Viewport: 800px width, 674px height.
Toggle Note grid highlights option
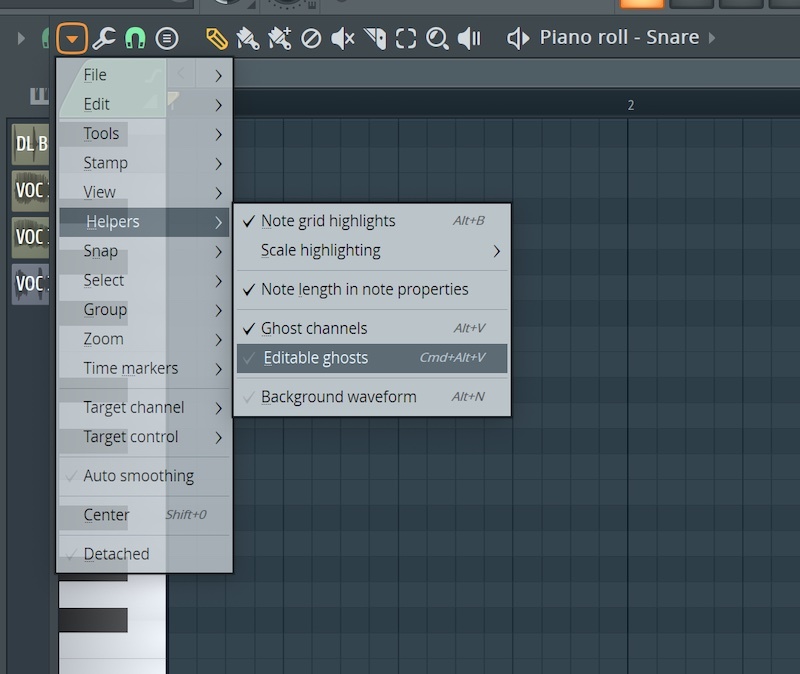pyautogui.click(x=328, y=221)
